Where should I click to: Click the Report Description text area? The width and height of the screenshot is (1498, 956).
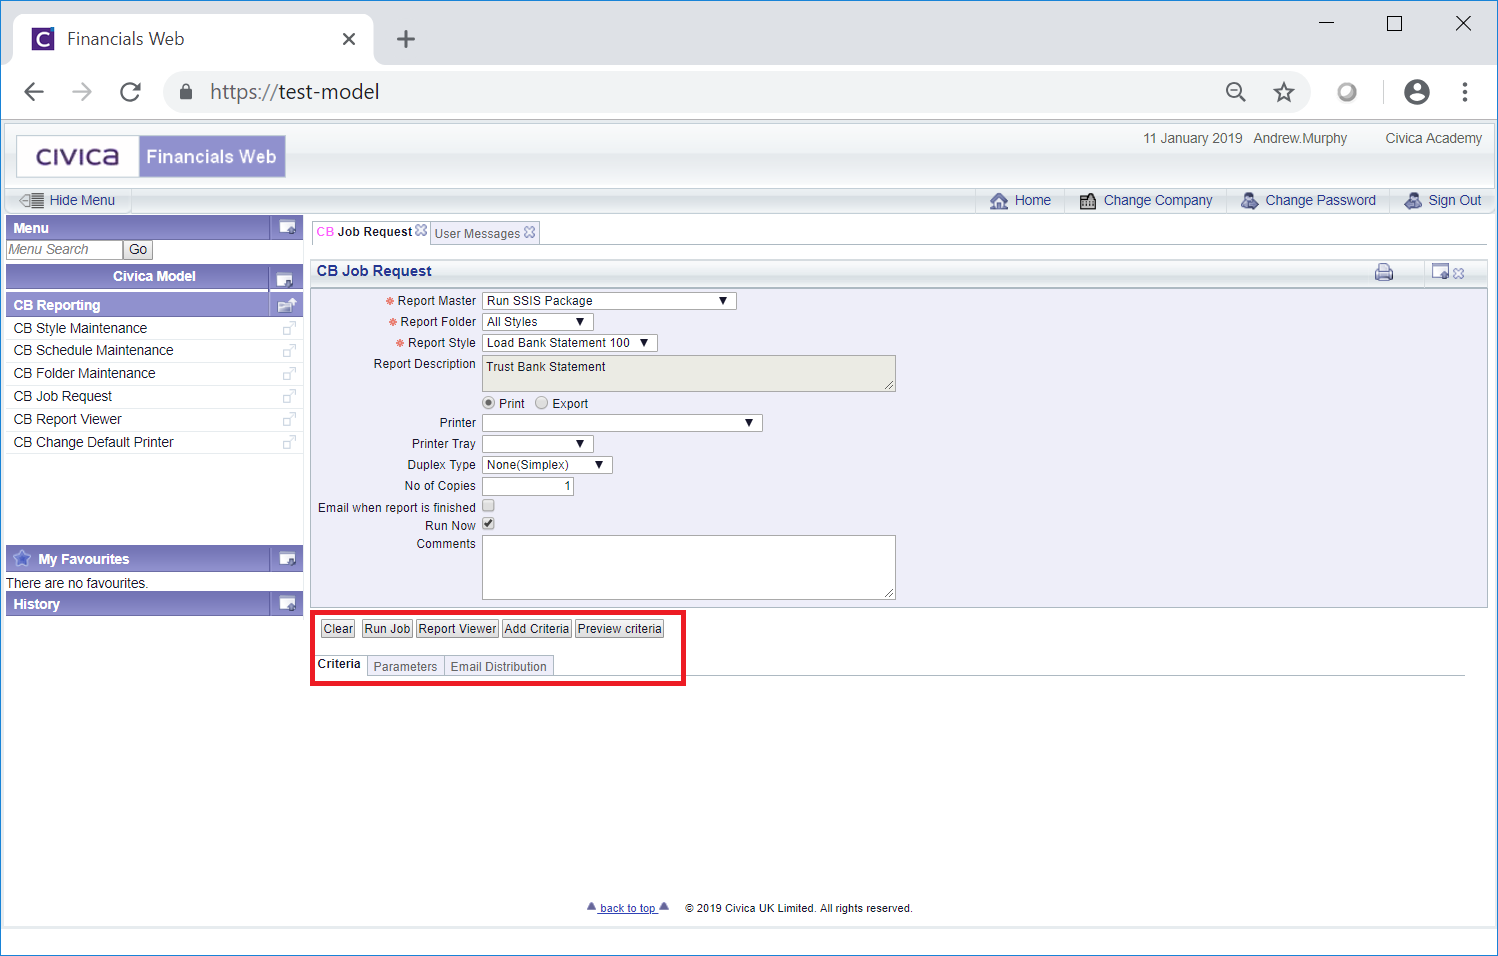coord(689,373)
